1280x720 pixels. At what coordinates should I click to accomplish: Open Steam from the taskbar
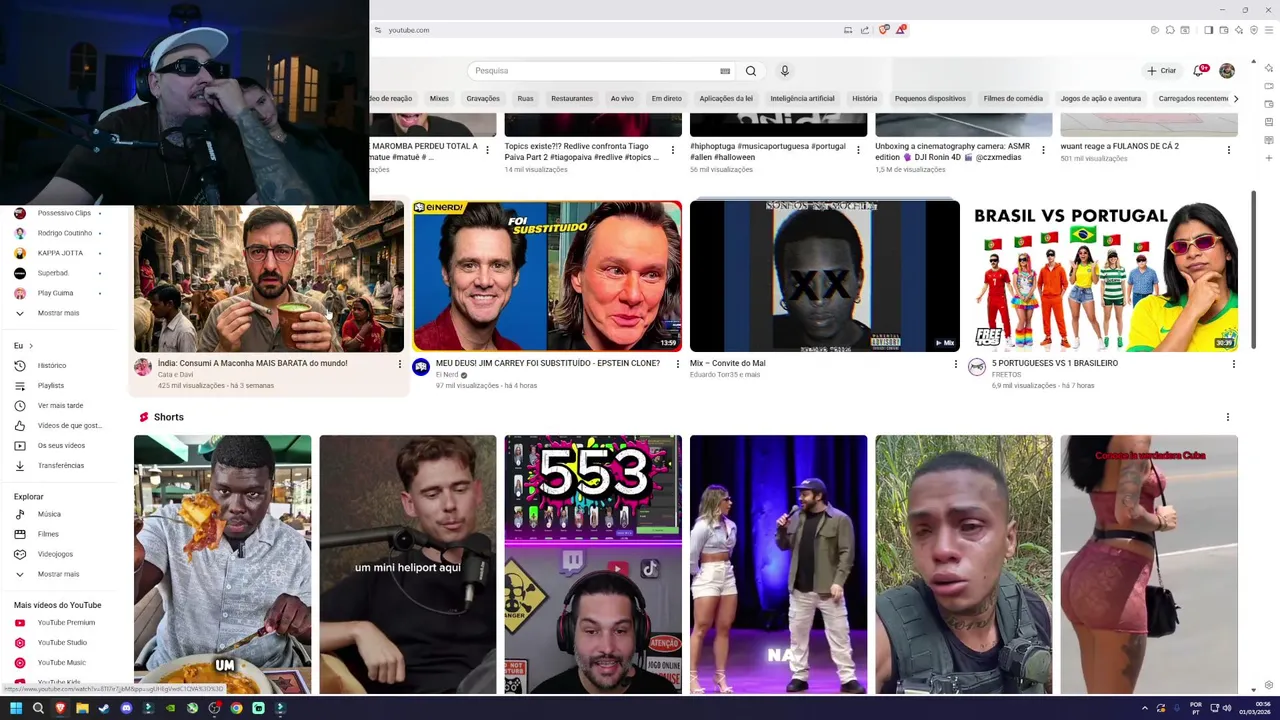click(x=104, y=708)
